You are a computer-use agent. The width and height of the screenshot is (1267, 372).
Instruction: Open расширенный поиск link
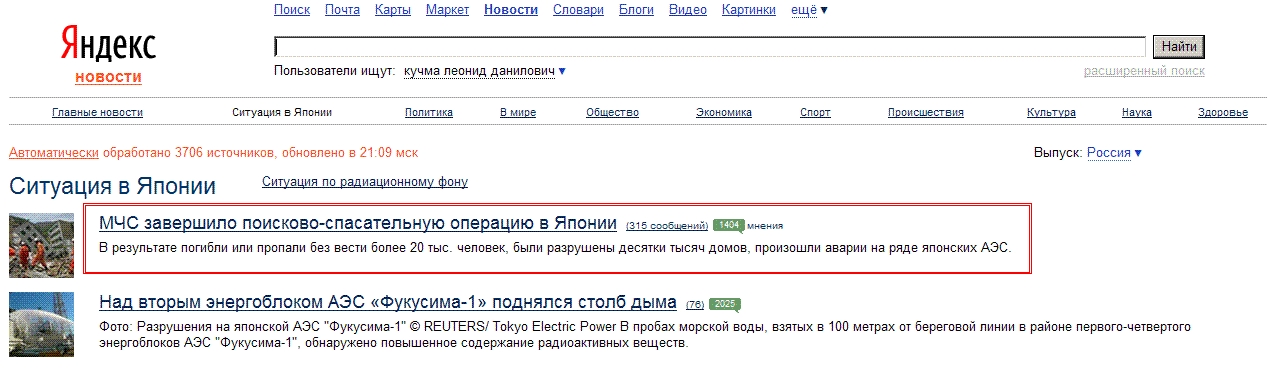(1144, 71)
